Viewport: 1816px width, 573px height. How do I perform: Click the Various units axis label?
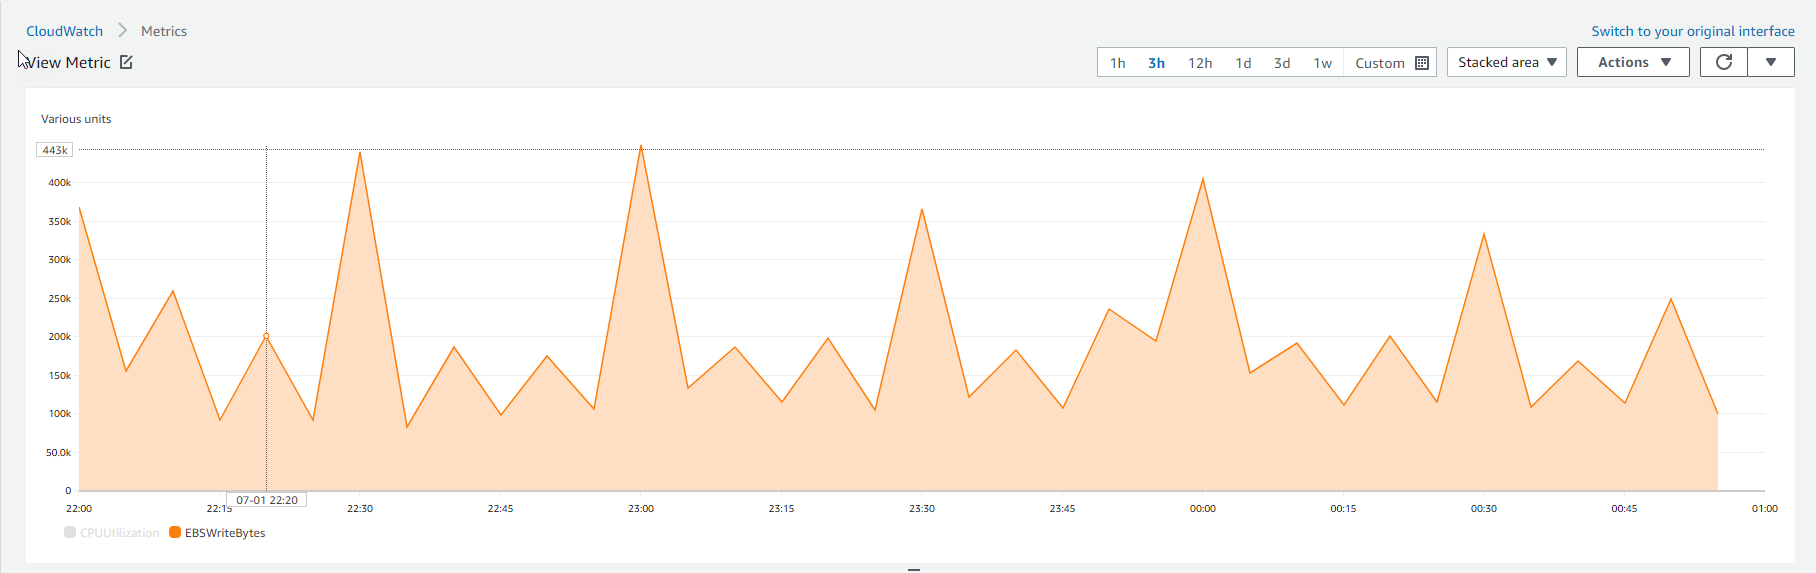tap(76, 119)
